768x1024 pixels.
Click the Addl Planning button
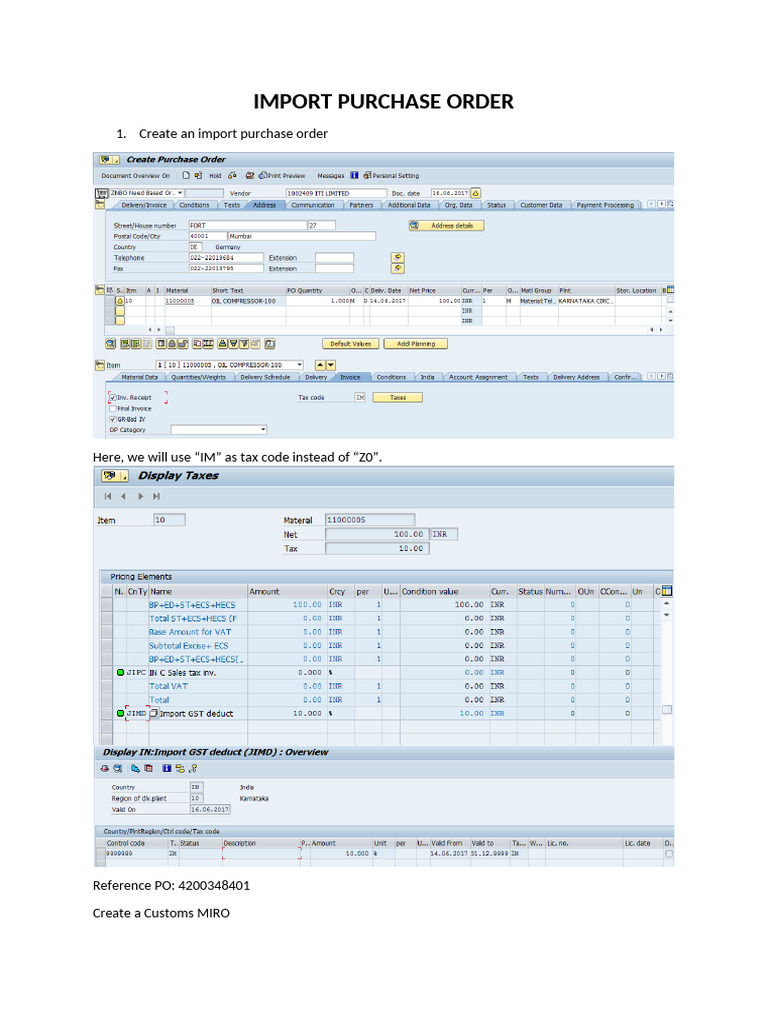tap(415, 344)
